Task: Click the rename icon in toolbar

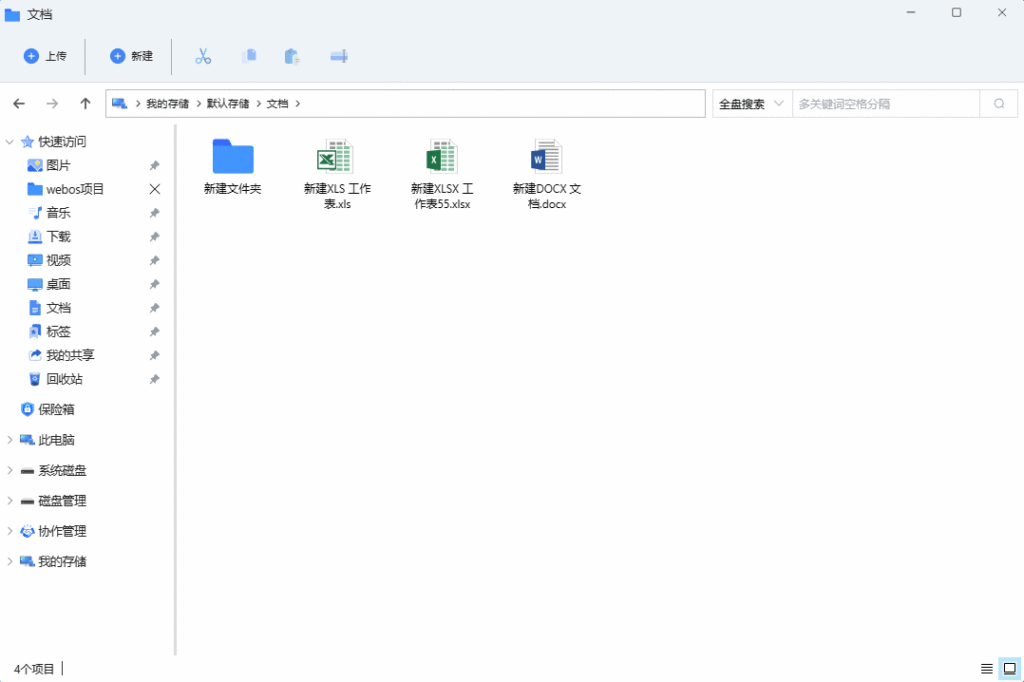Action: 339,56
